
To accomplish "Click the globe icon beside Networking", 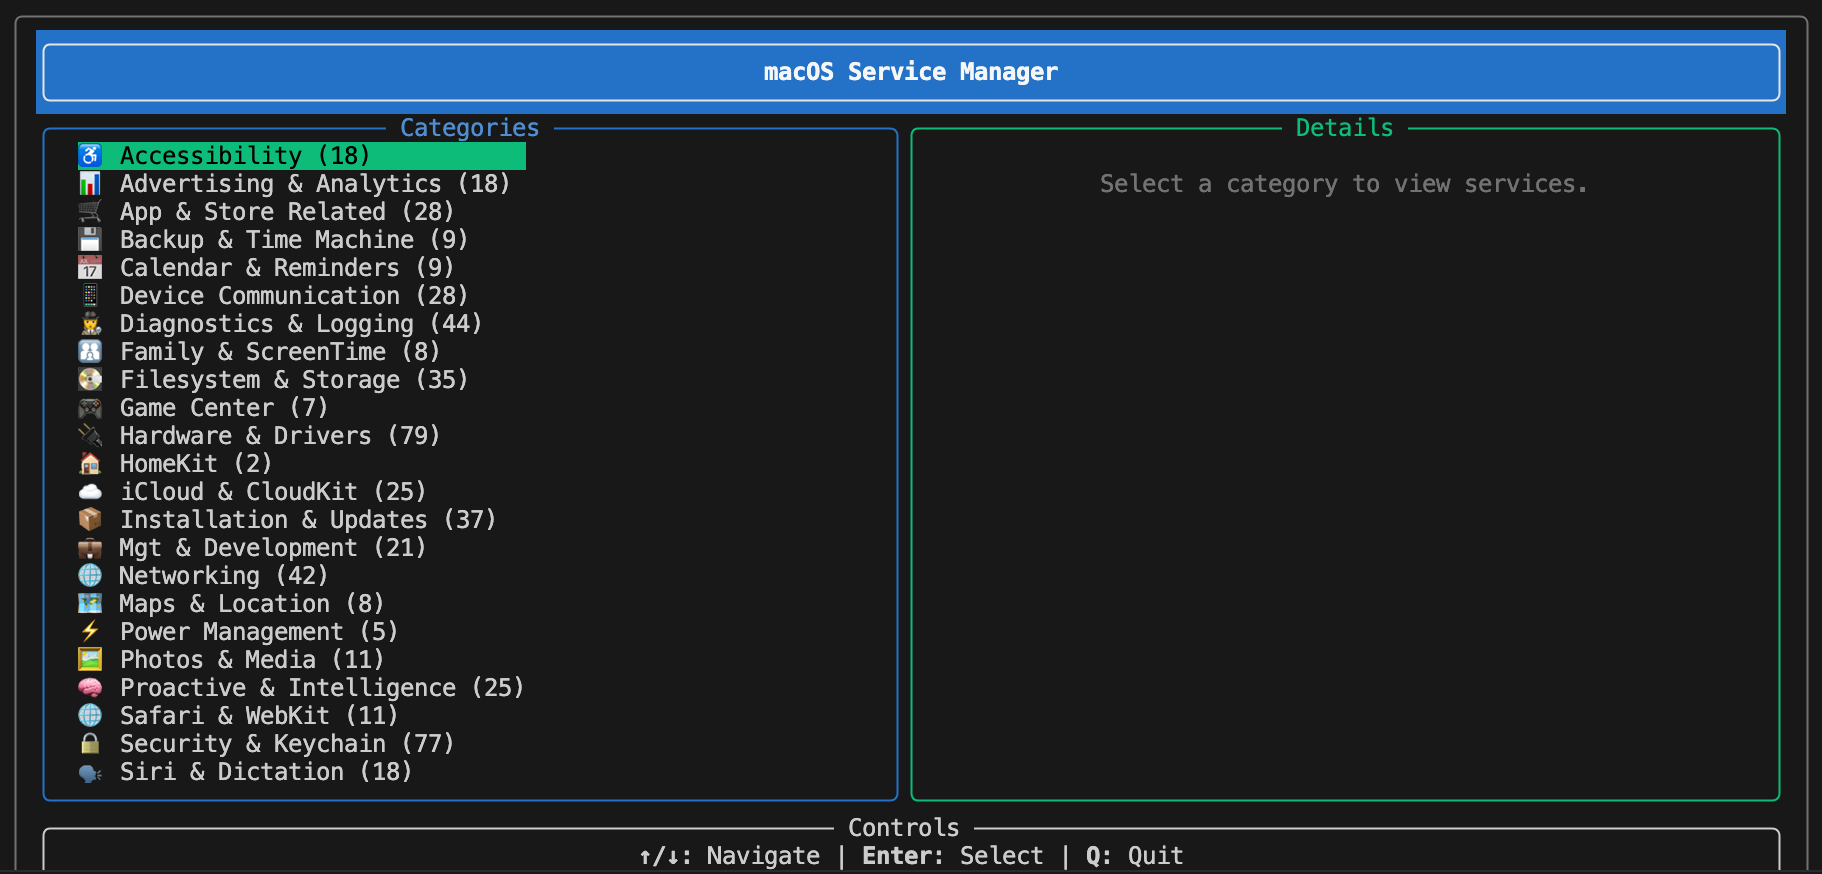I will coord(90,575).
